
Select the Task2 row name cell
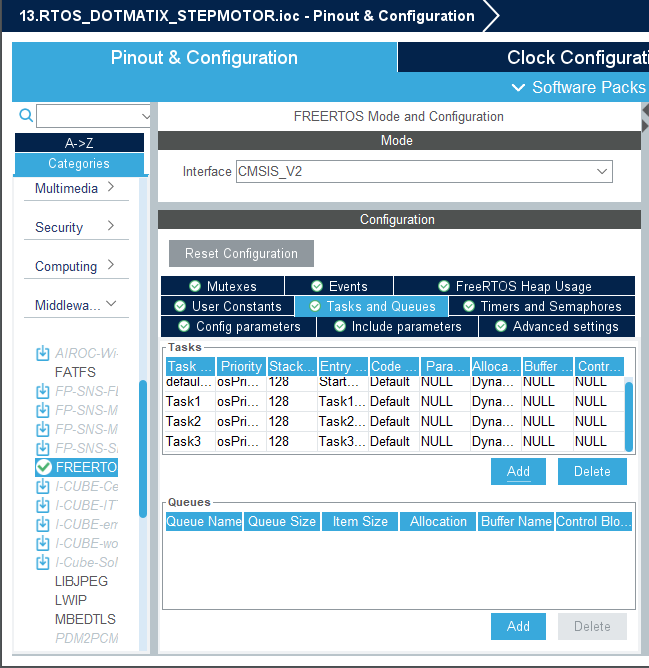[190, 421]
